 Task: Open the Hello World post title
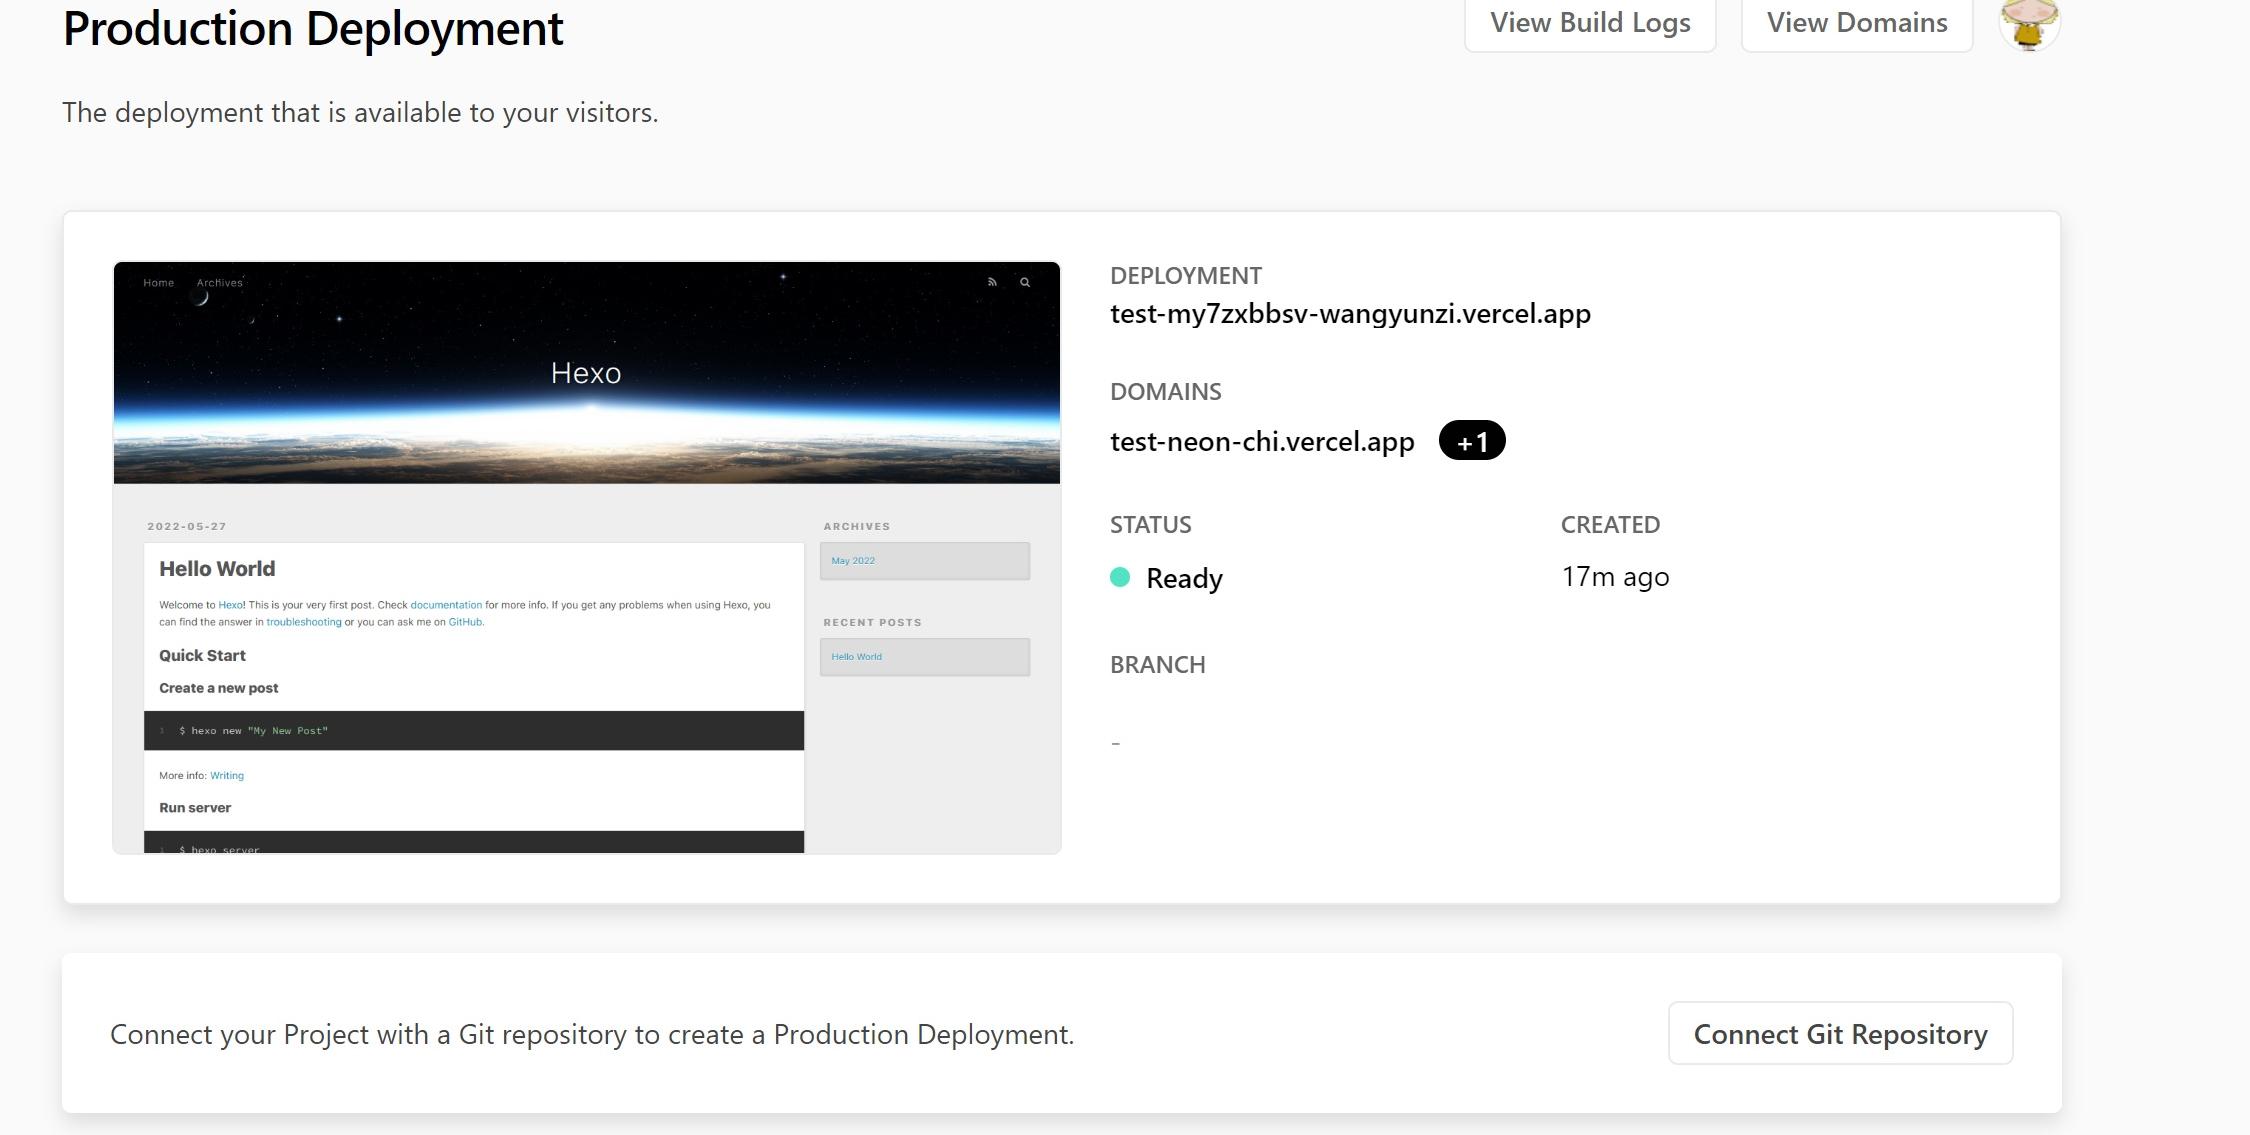217,569
